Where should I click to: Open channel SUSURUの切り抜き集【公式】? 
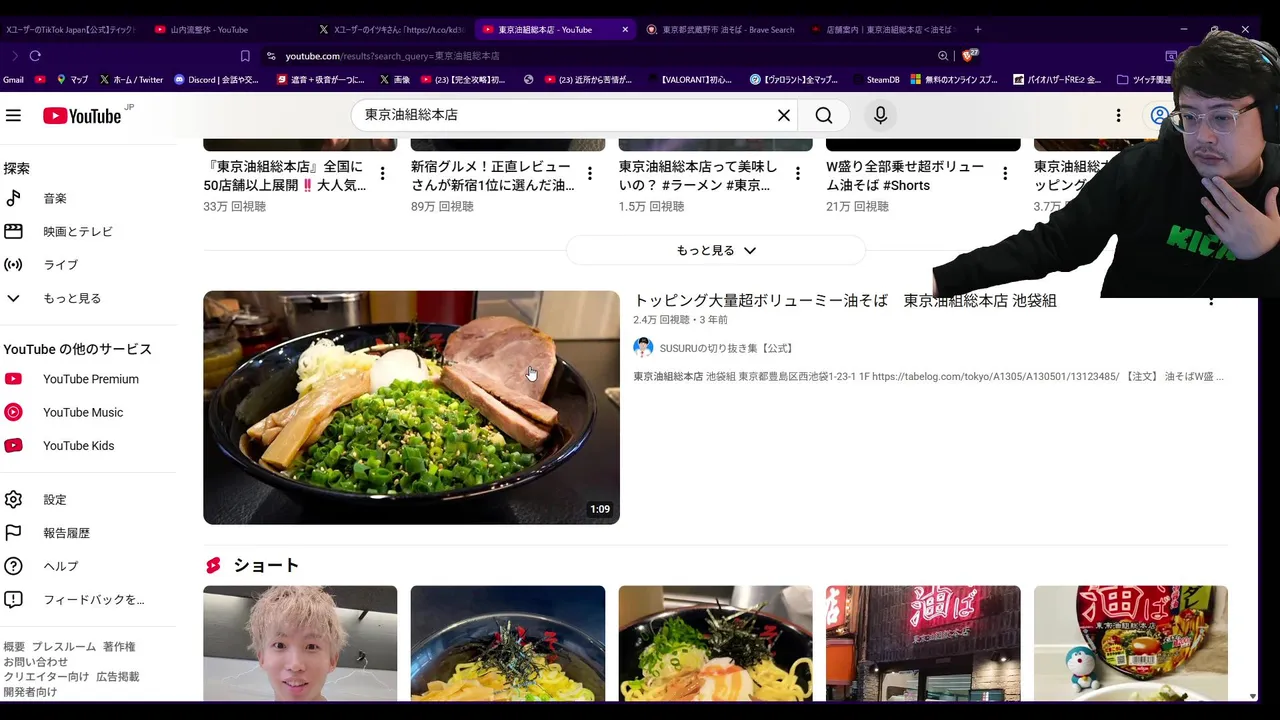coord(728,348)
